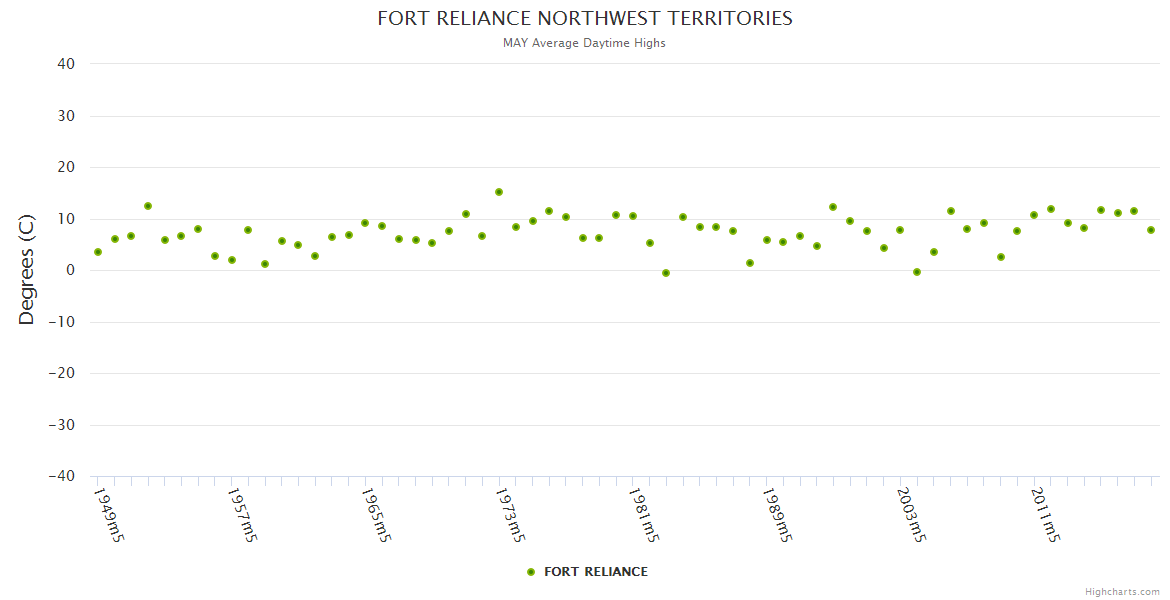Click the Degrees (C) y-axis title
1170x600 pixels.
click(x=27, y=270)
